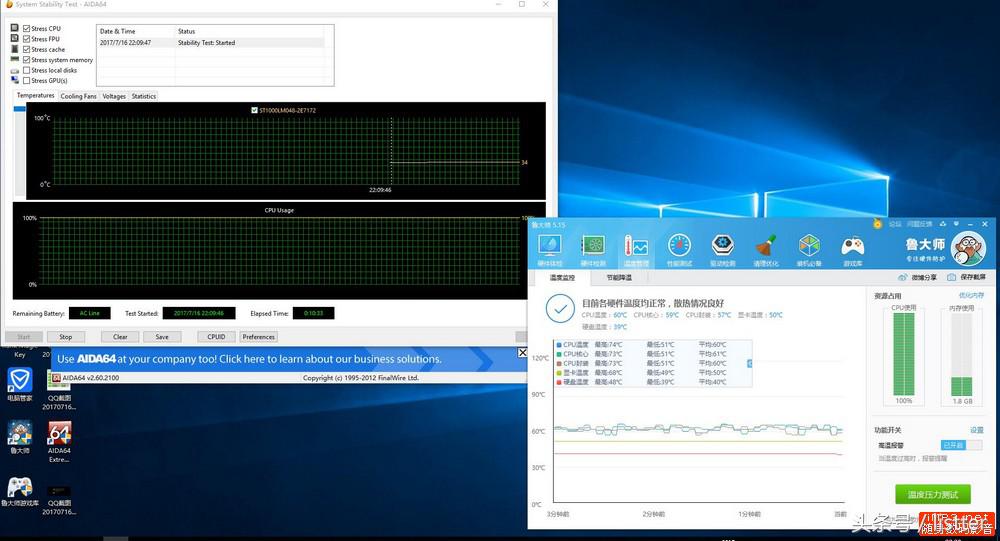
Task: Open 硬件检测 hardware detection icon
Action: [x=593, y=247]
